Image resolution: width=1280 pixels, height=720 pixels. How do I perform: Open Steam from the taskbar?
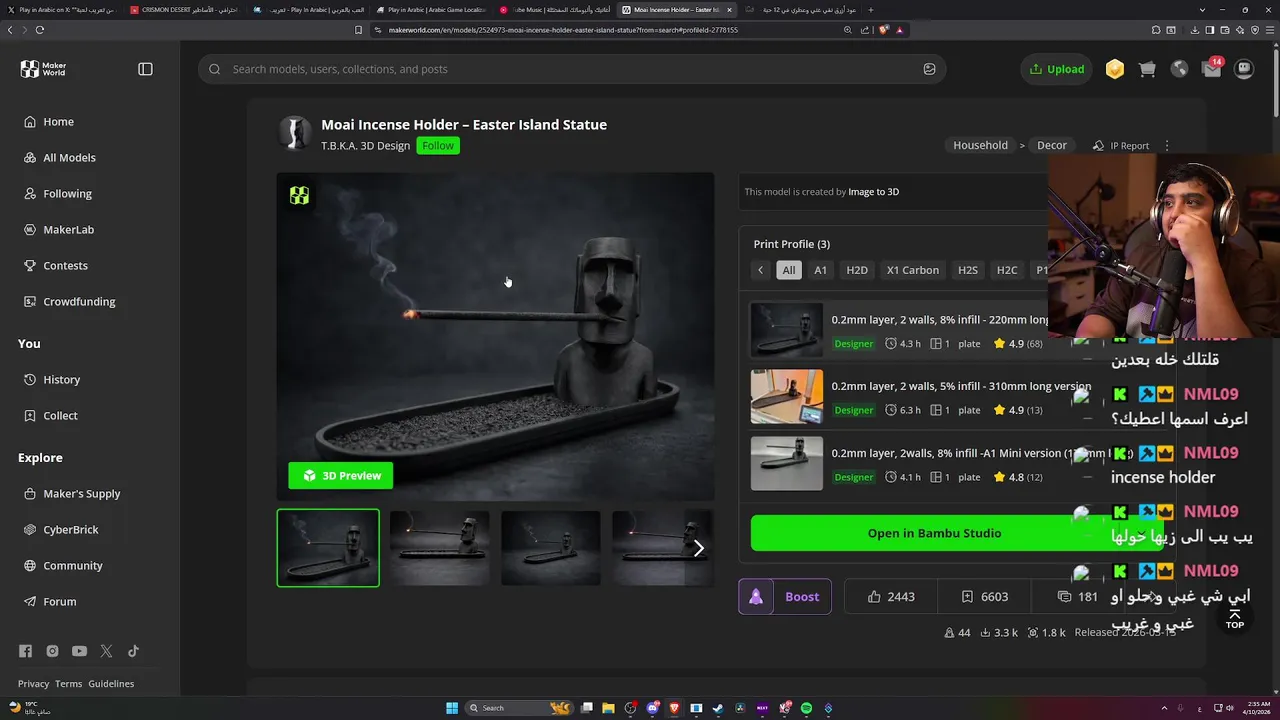pos(718,708)
